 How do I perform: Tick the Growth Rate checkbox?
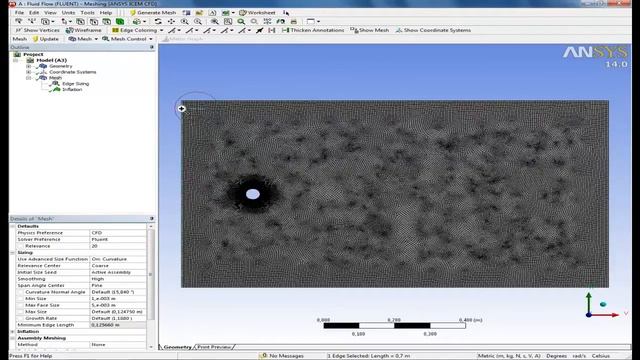[20, 318]
